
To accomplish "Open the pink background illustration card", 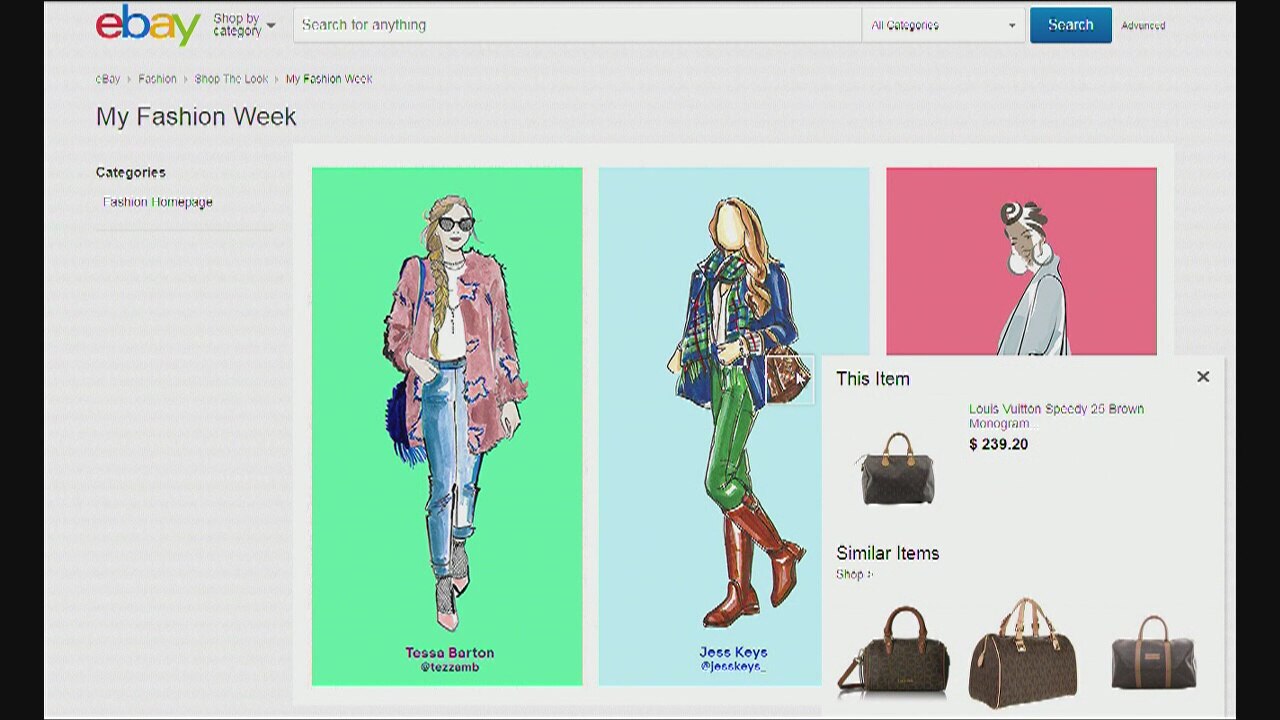I will click(1021, 261).
